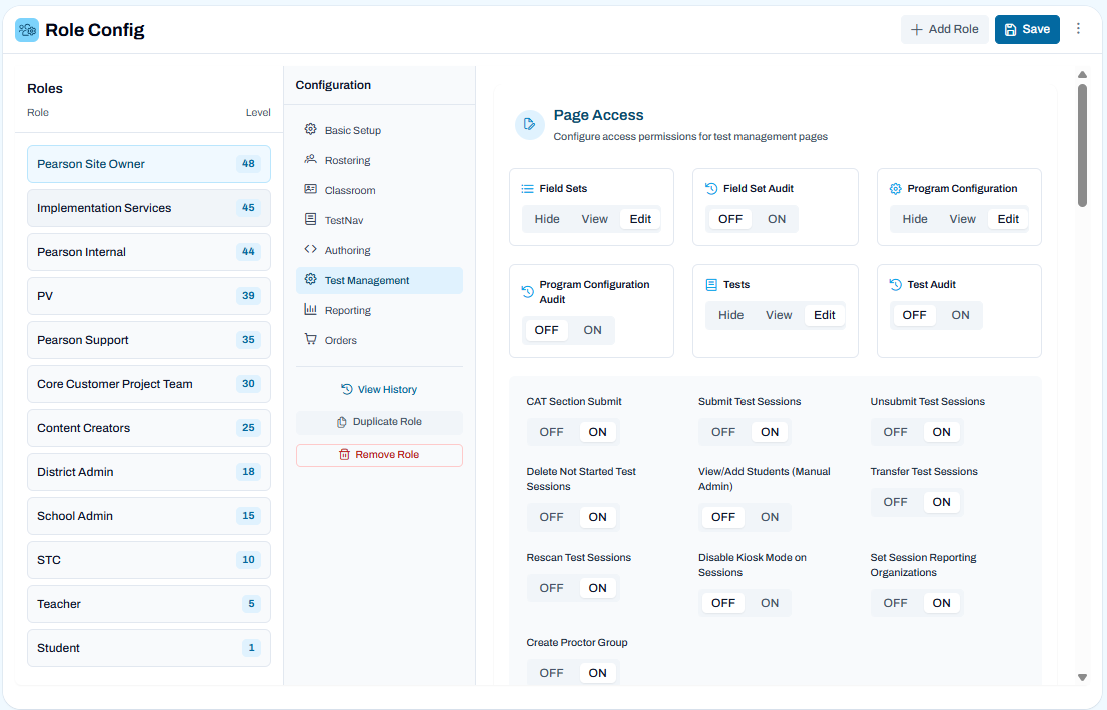Set Field Sets access to Hide
Viewport: 1107px width, 710px height.
coord(547,219)
